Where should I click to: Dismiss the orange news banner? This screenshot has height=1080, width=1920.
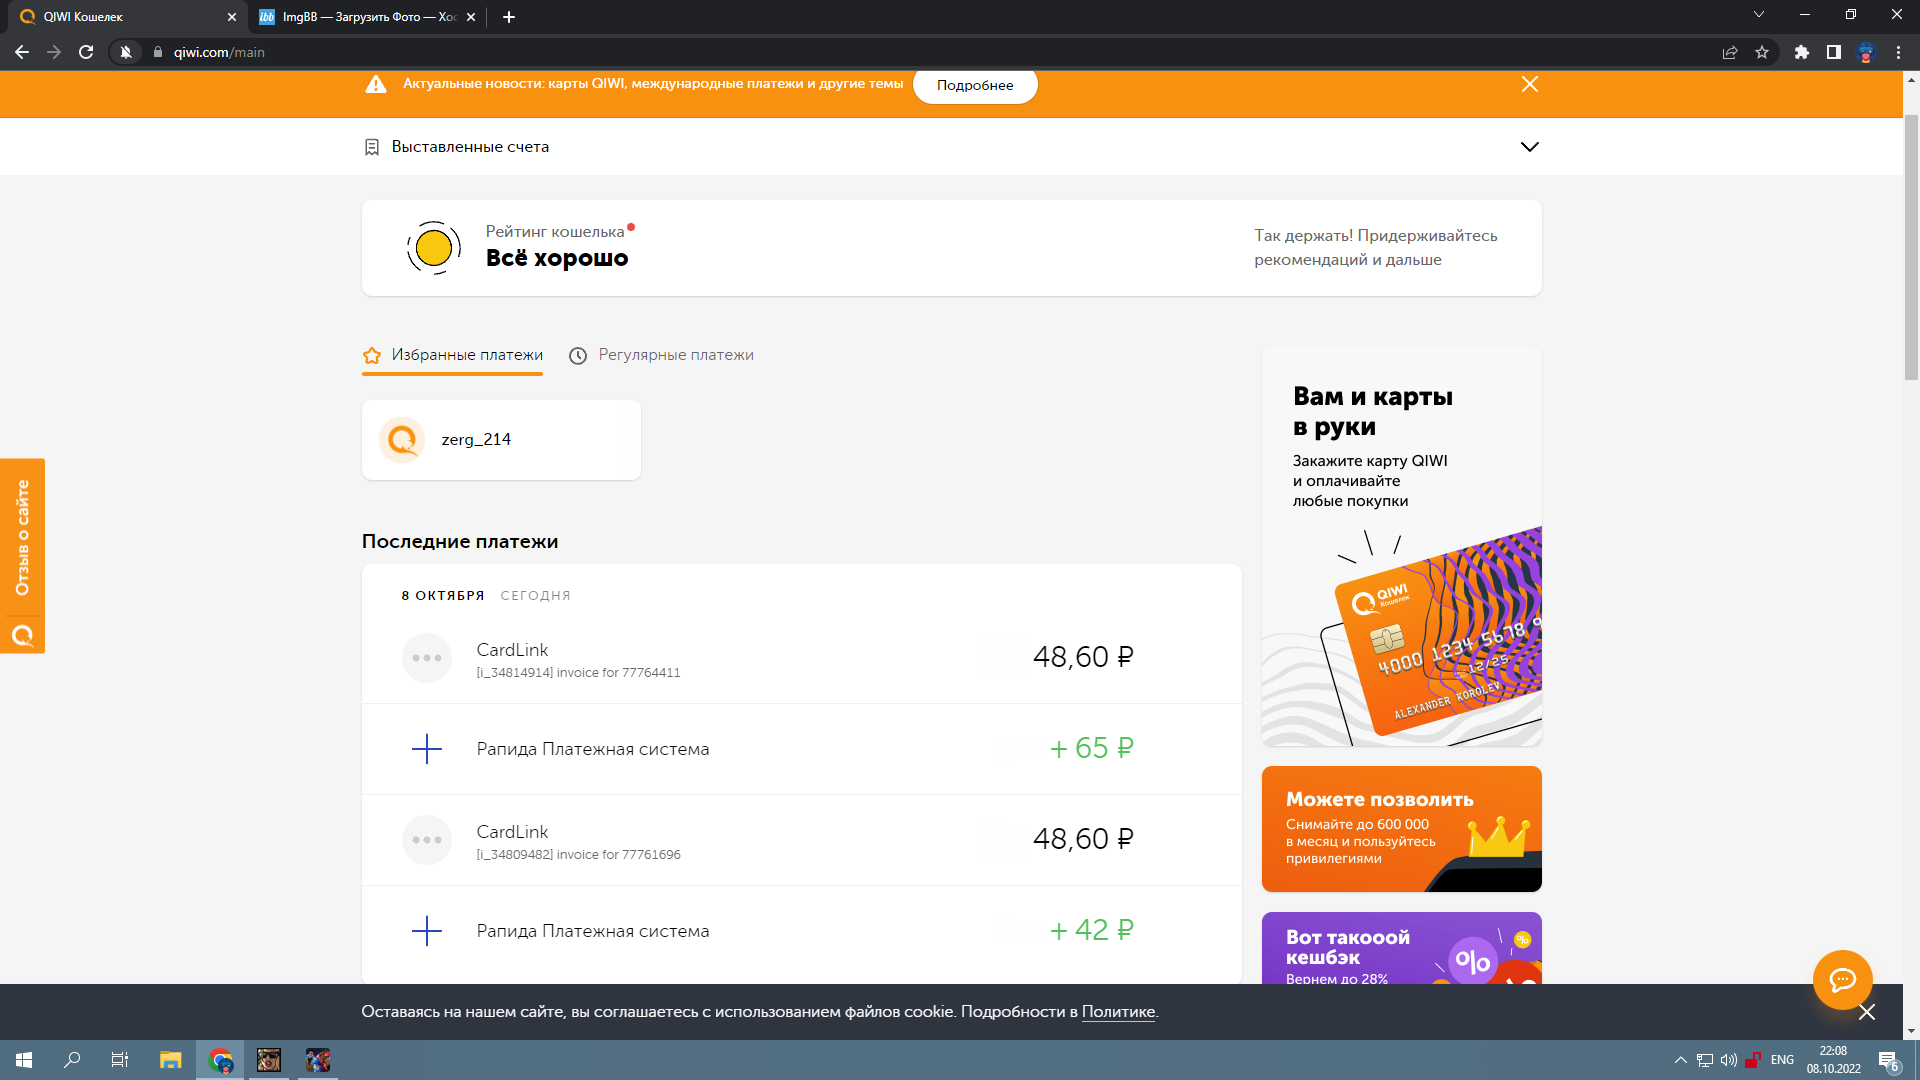1529,84
